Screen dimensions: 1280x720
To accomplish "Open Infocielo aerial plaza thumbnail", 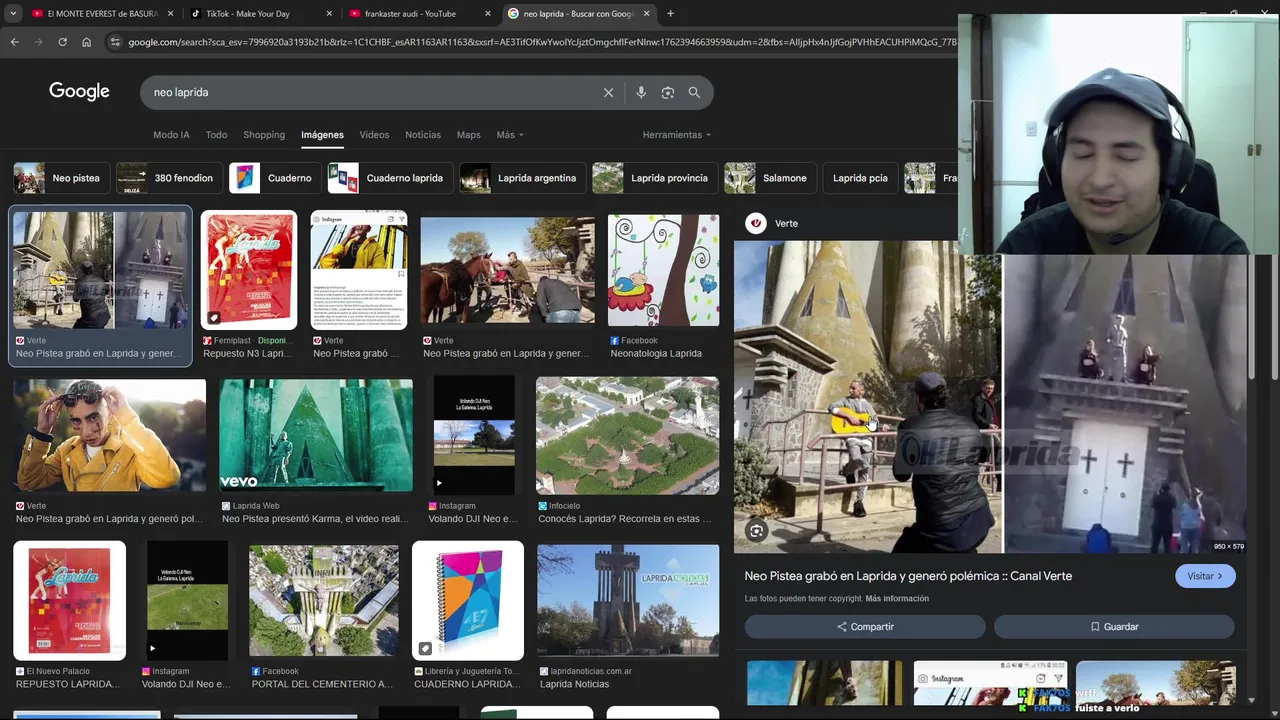I will tap(627, 435).
